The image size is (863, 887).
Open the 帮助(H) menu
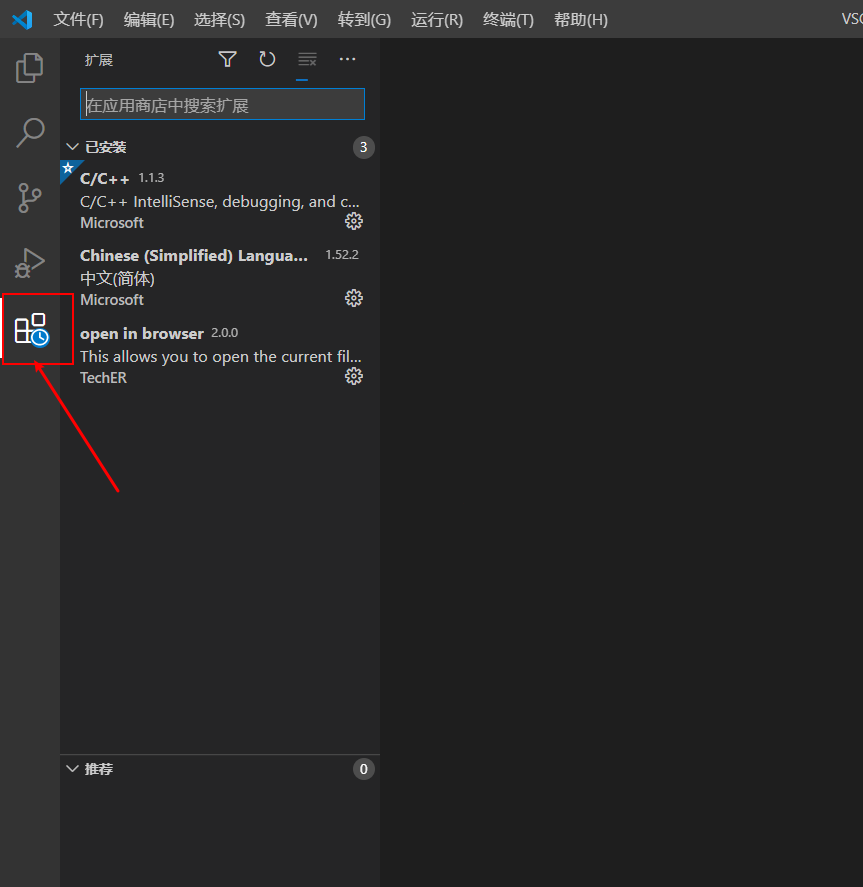coord(581,20)
